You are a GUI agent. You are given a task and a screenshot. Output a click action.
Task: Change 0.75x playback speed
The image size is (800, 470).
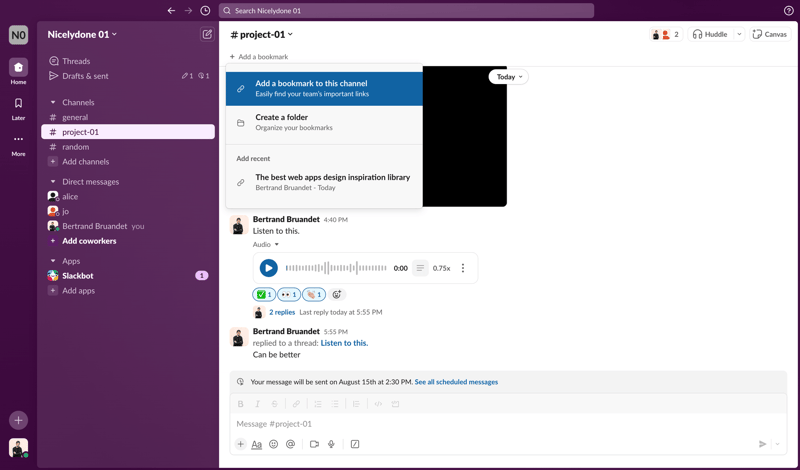[x=441, y=268]
